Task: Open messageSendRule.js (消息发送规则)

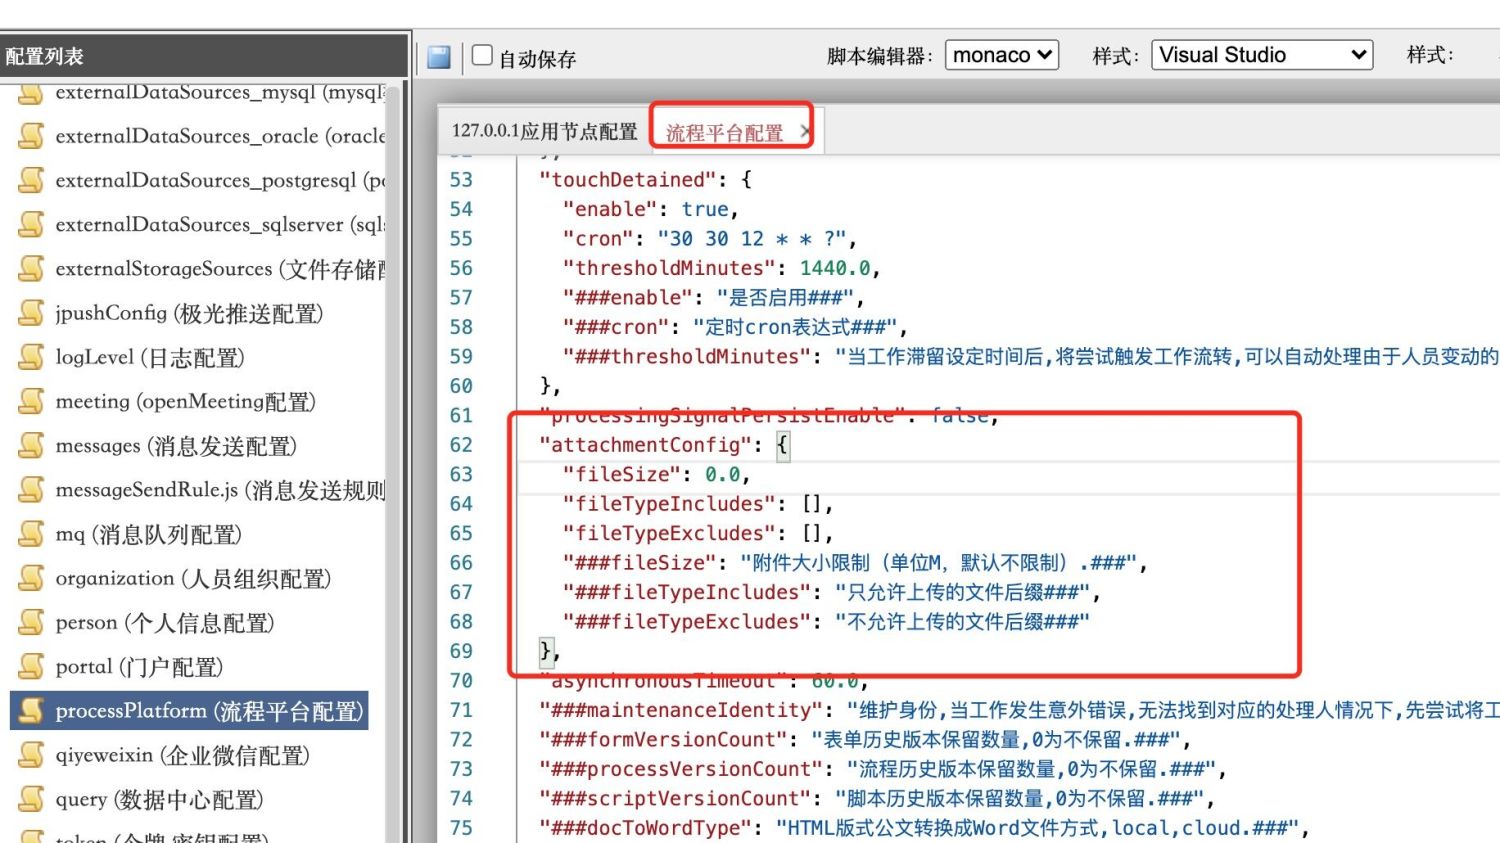Action: (x=220, y=489)
